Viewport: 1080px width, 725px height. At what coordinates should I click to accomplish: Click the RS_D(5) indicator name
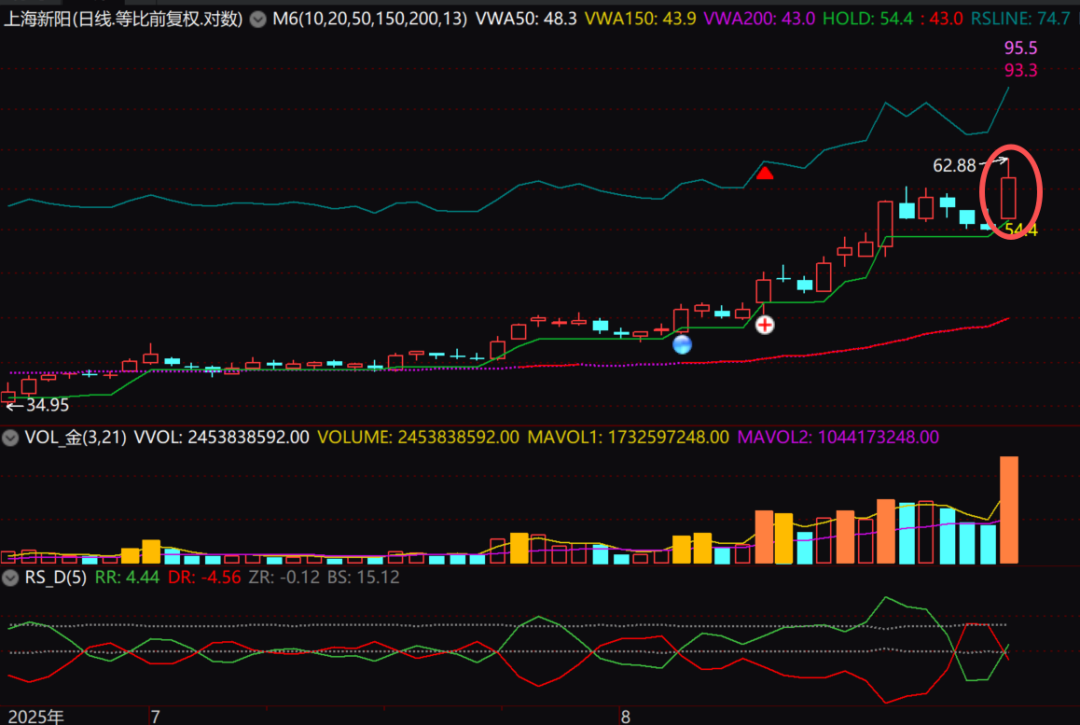point(56,577)
